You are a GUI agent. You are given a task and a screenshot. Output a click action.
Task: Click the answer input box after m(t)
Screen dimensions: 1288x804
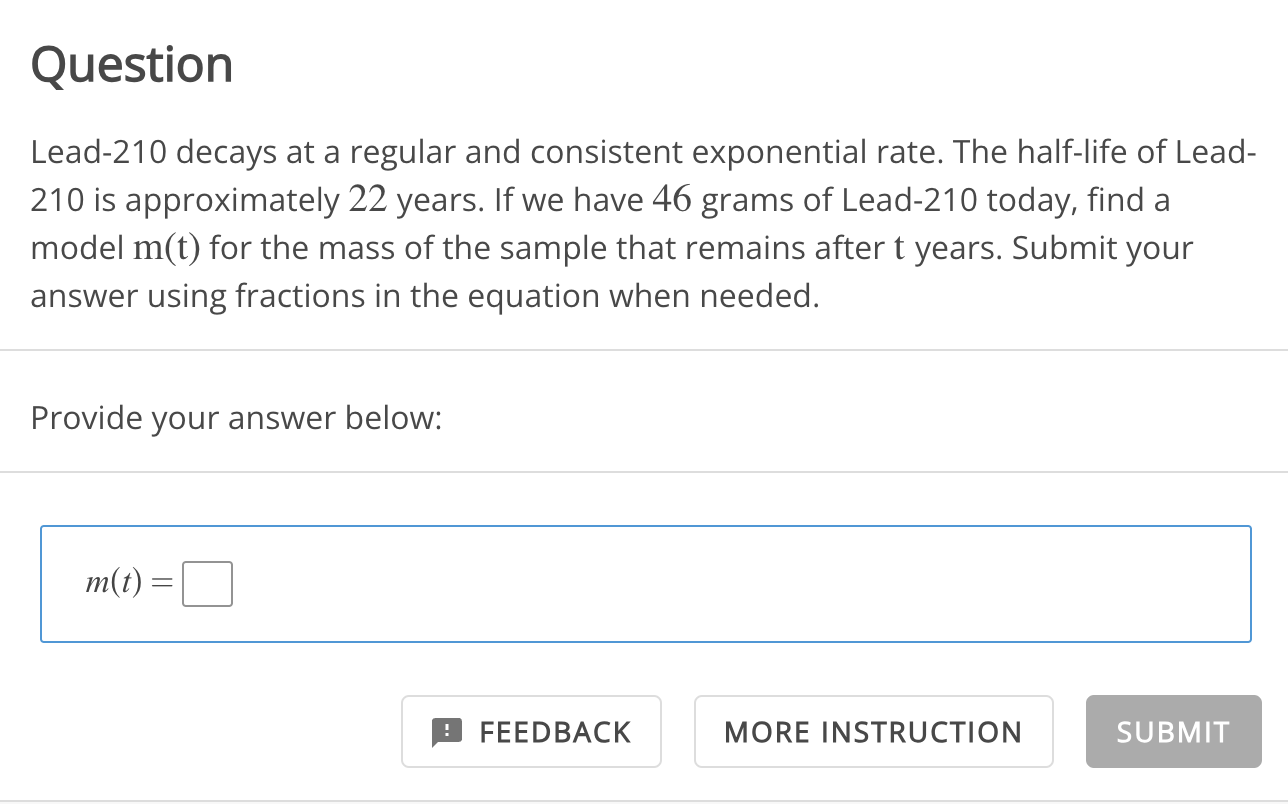tap(207, 583)
